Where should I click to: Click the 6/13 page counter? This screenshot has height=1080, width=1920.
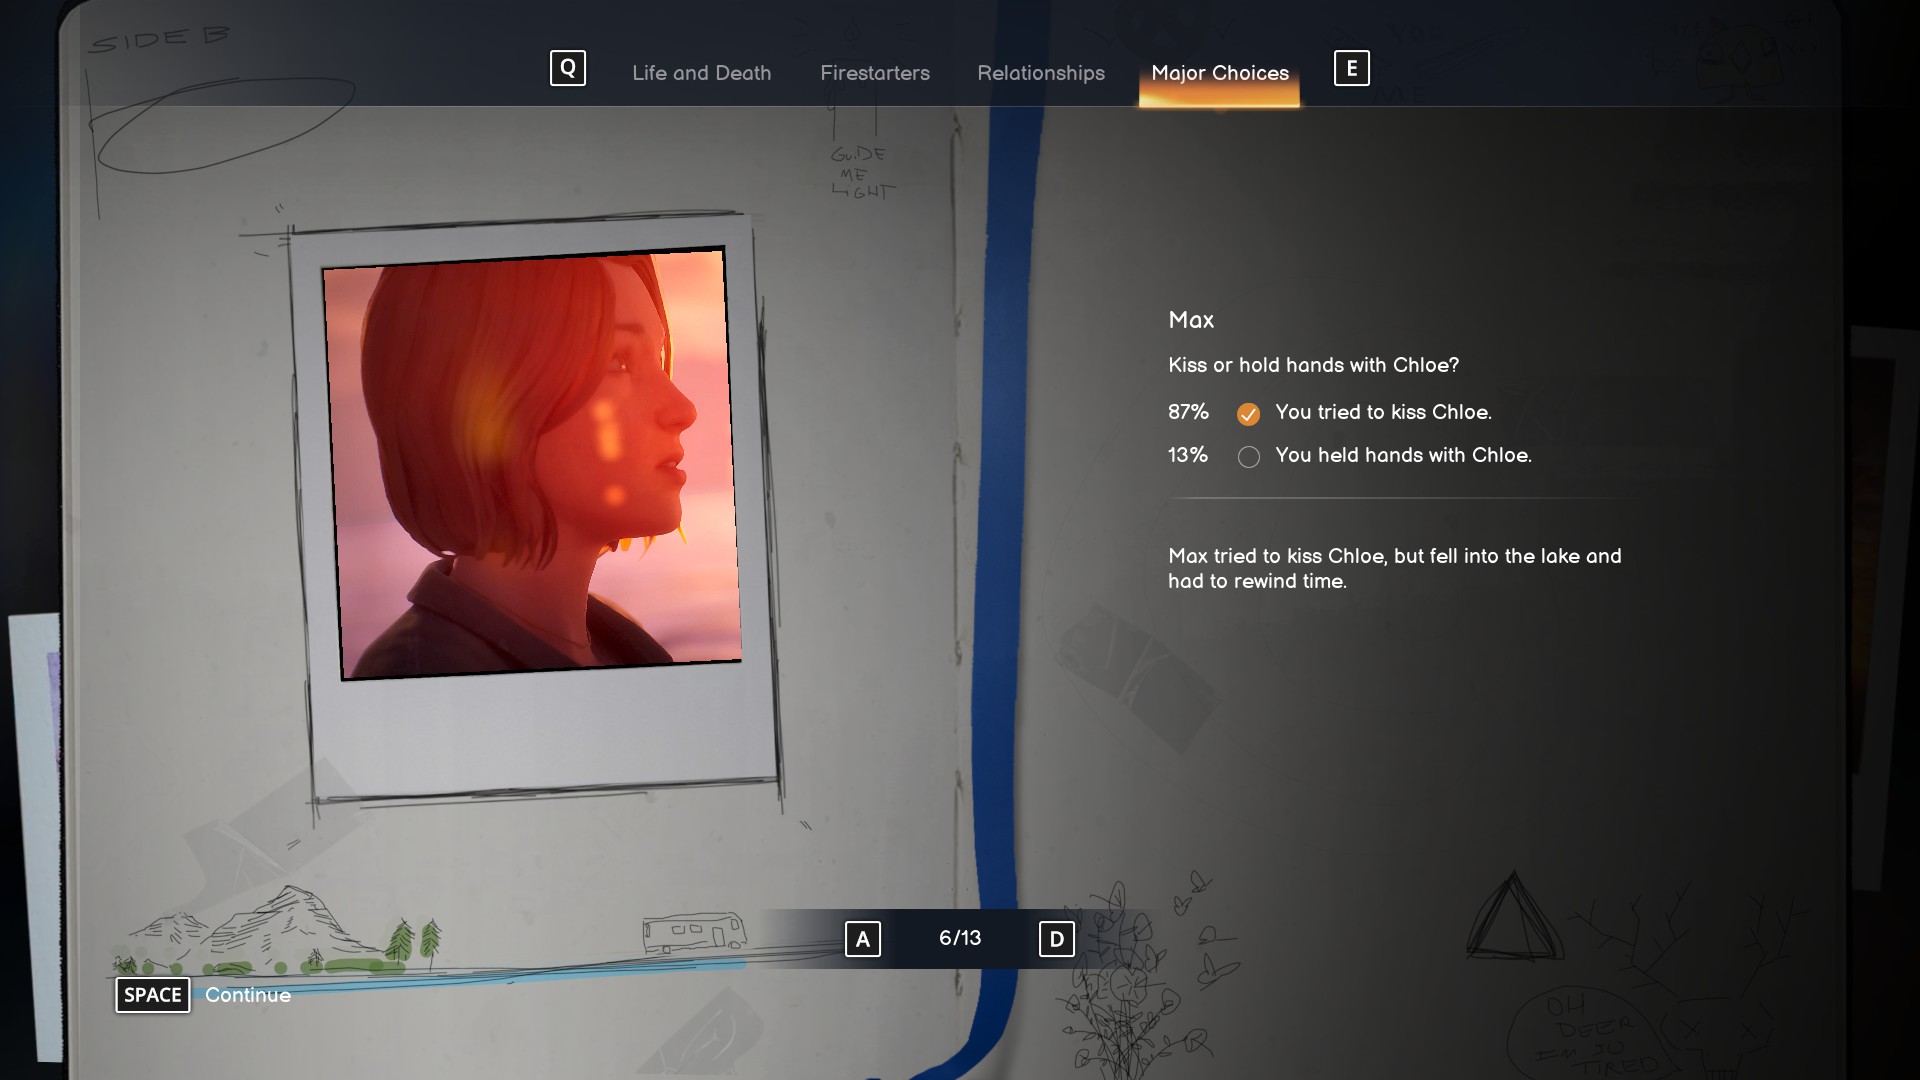(959, 938)
